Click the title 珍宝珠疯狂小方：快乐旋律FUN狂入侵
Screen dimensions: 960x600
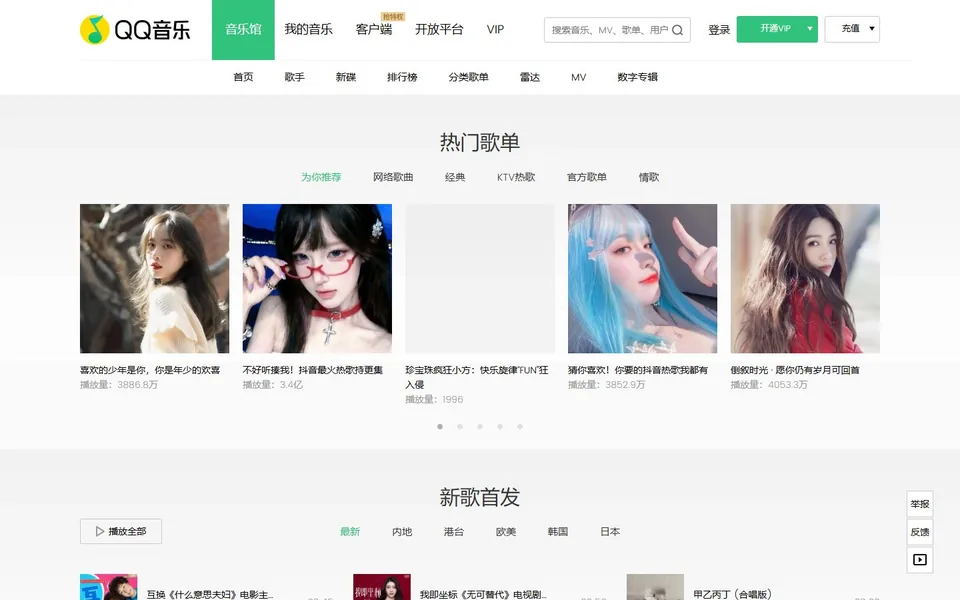click(x=477, y=377)
